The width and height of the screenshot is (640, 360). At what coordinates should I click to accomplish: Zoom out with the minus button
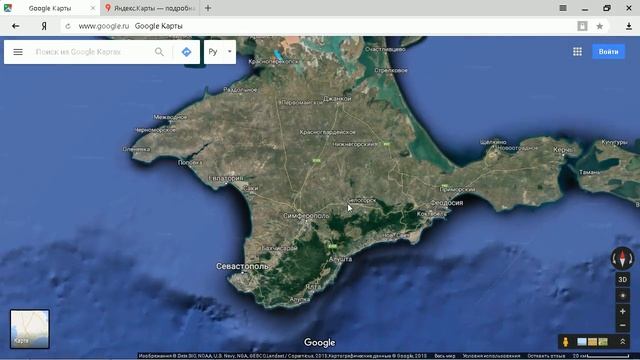(622, 325)
